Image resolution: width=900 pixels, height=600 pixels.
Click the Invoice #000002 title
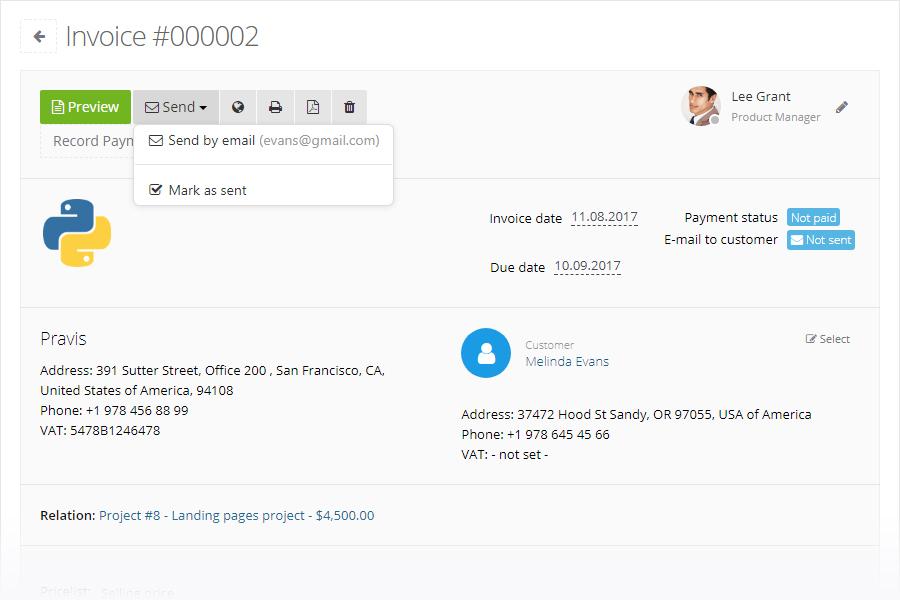coord(162,36)
